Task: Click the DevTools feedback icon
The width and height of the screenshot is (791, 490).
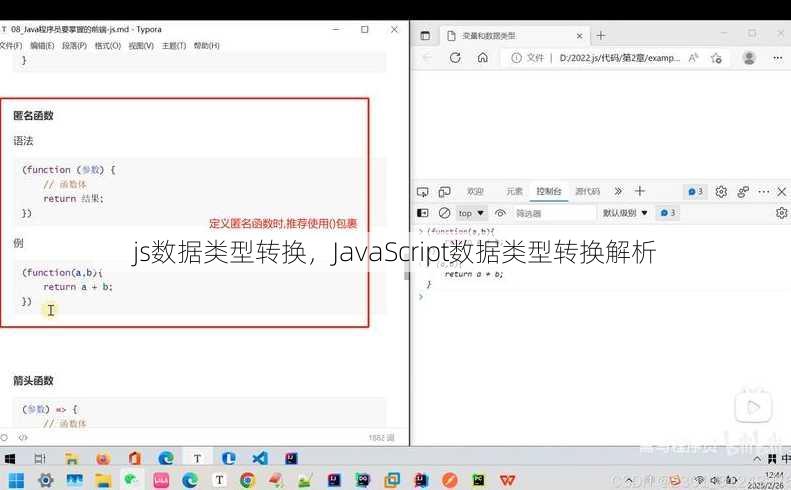Action: 743,192
